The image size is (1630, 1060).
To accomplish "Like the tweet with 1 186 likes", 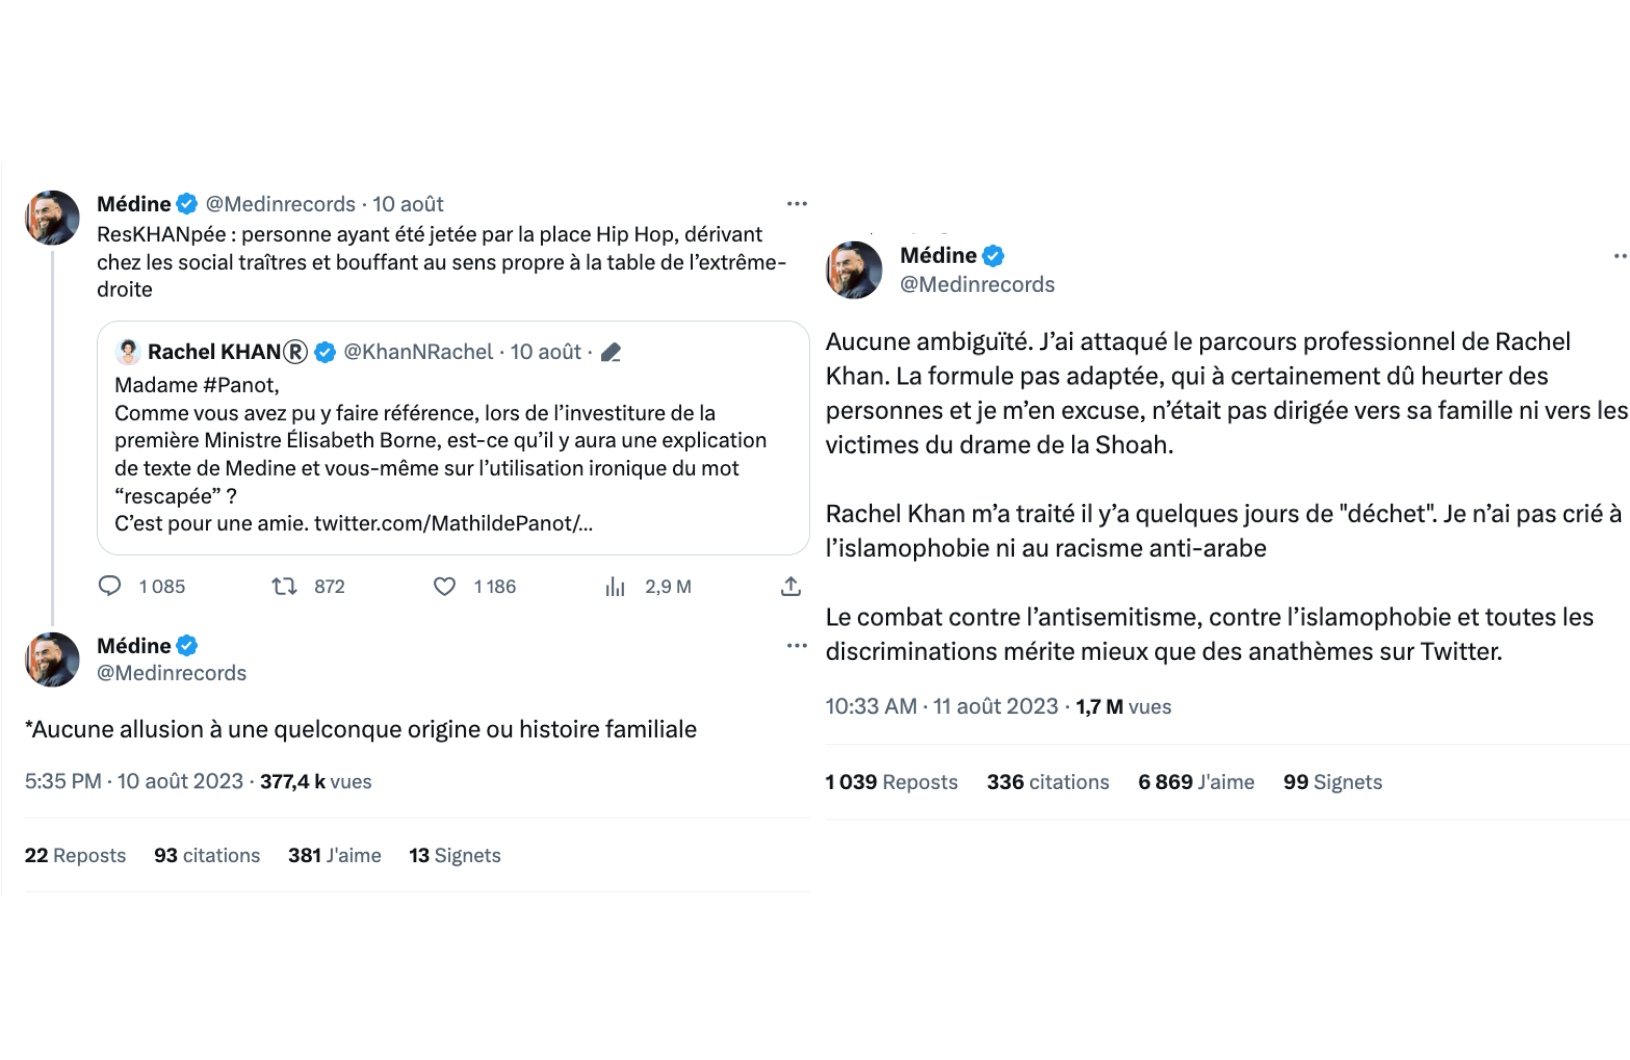I will [444, 586].
